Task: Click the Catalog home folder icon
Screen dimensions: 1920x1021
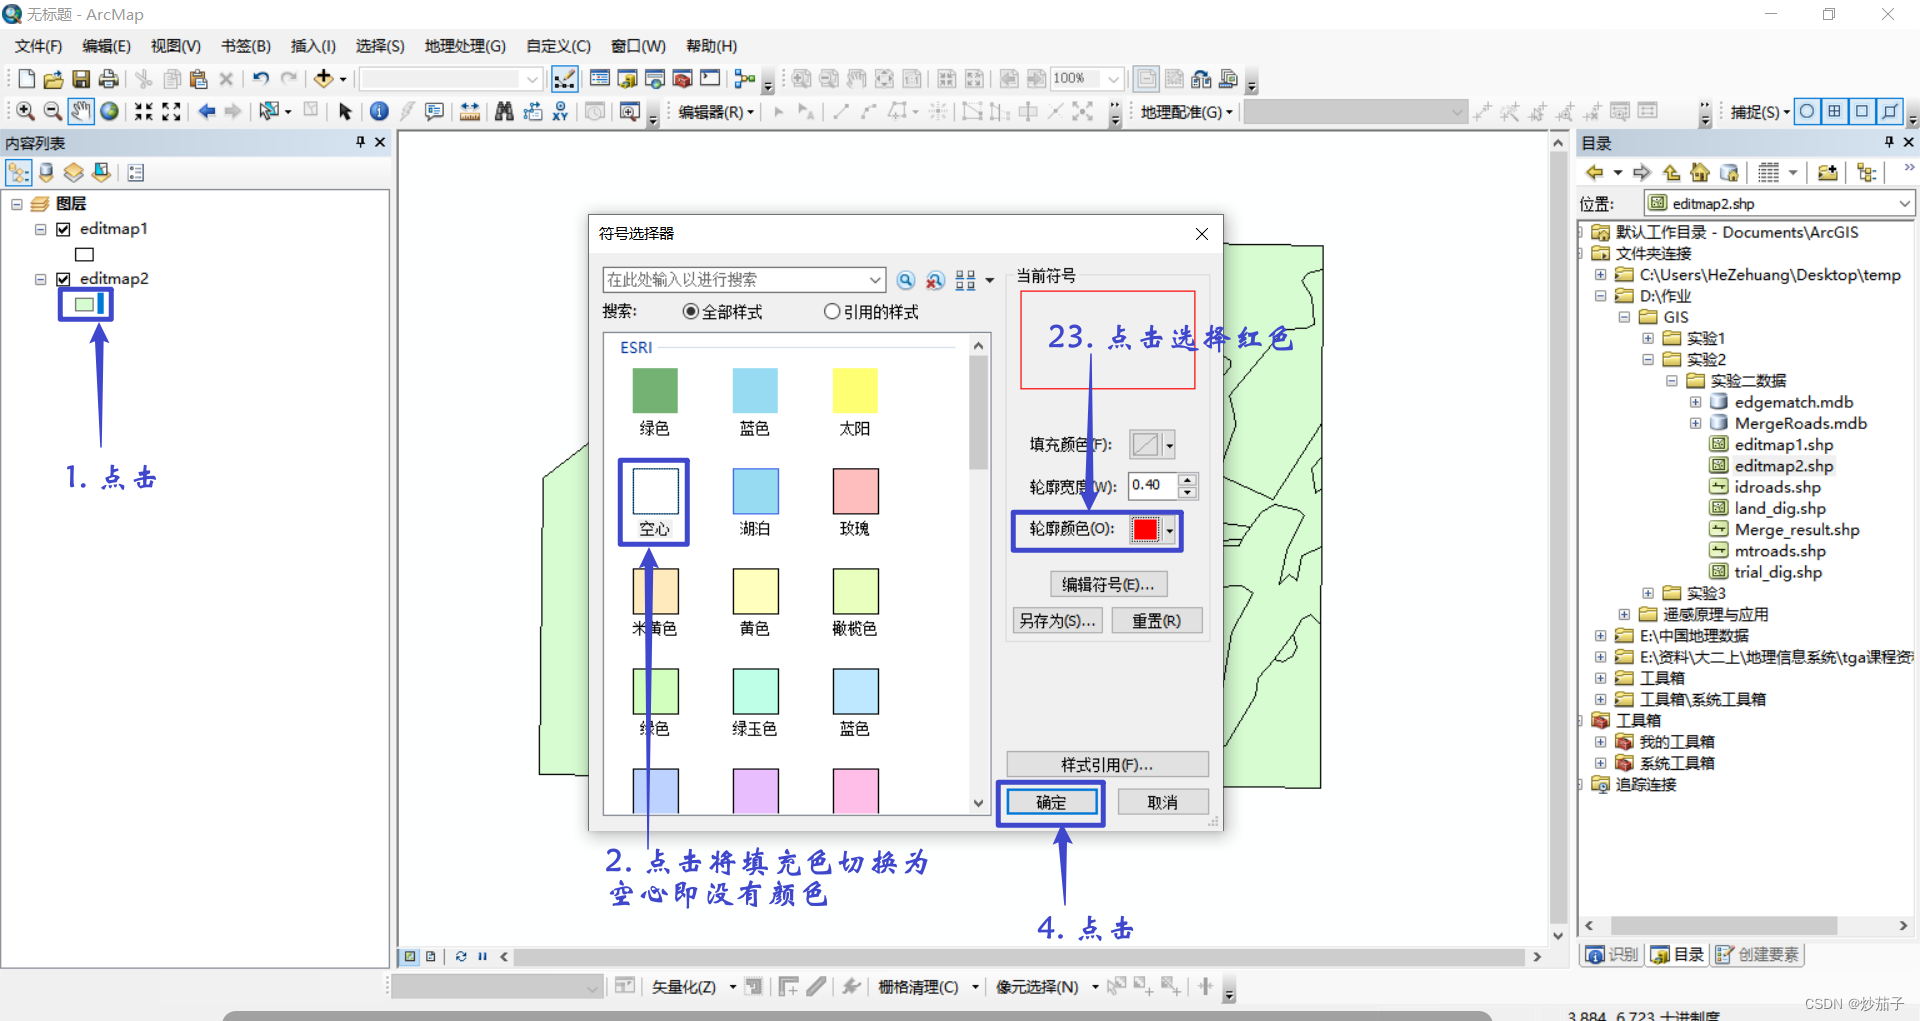Action: [1700, 173]
